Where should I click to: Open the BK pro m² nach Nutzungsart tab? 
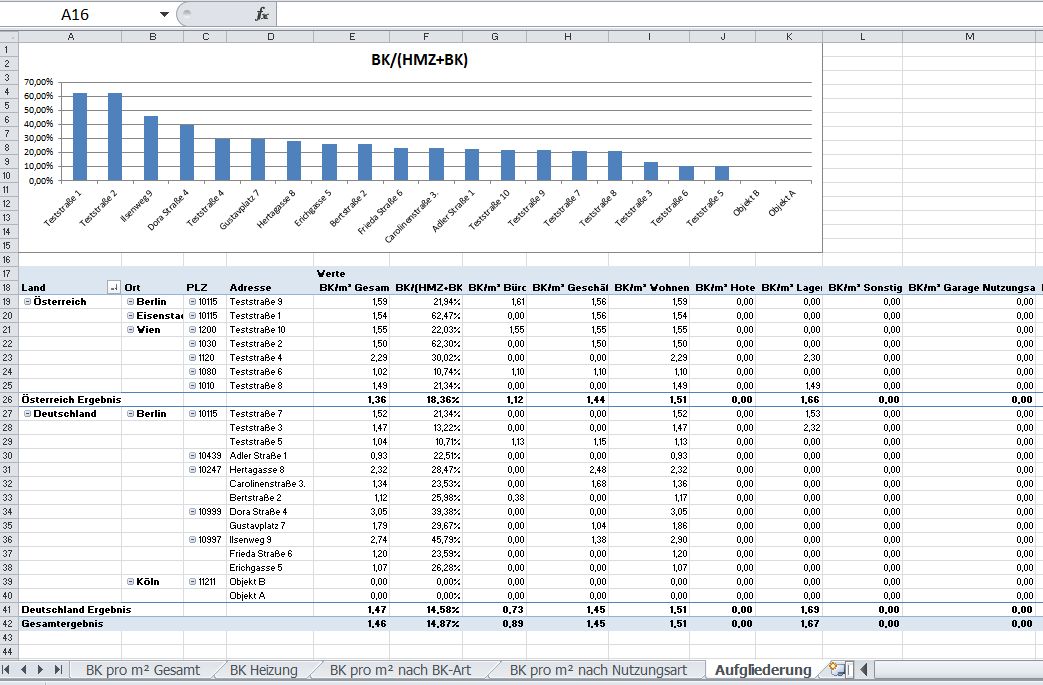[598, 669]
